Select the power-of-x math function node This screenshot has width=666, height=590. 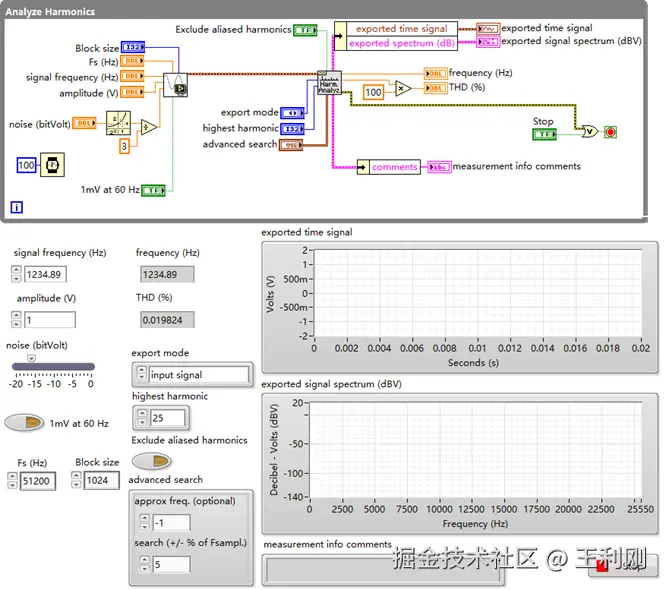tap(118, 123)
